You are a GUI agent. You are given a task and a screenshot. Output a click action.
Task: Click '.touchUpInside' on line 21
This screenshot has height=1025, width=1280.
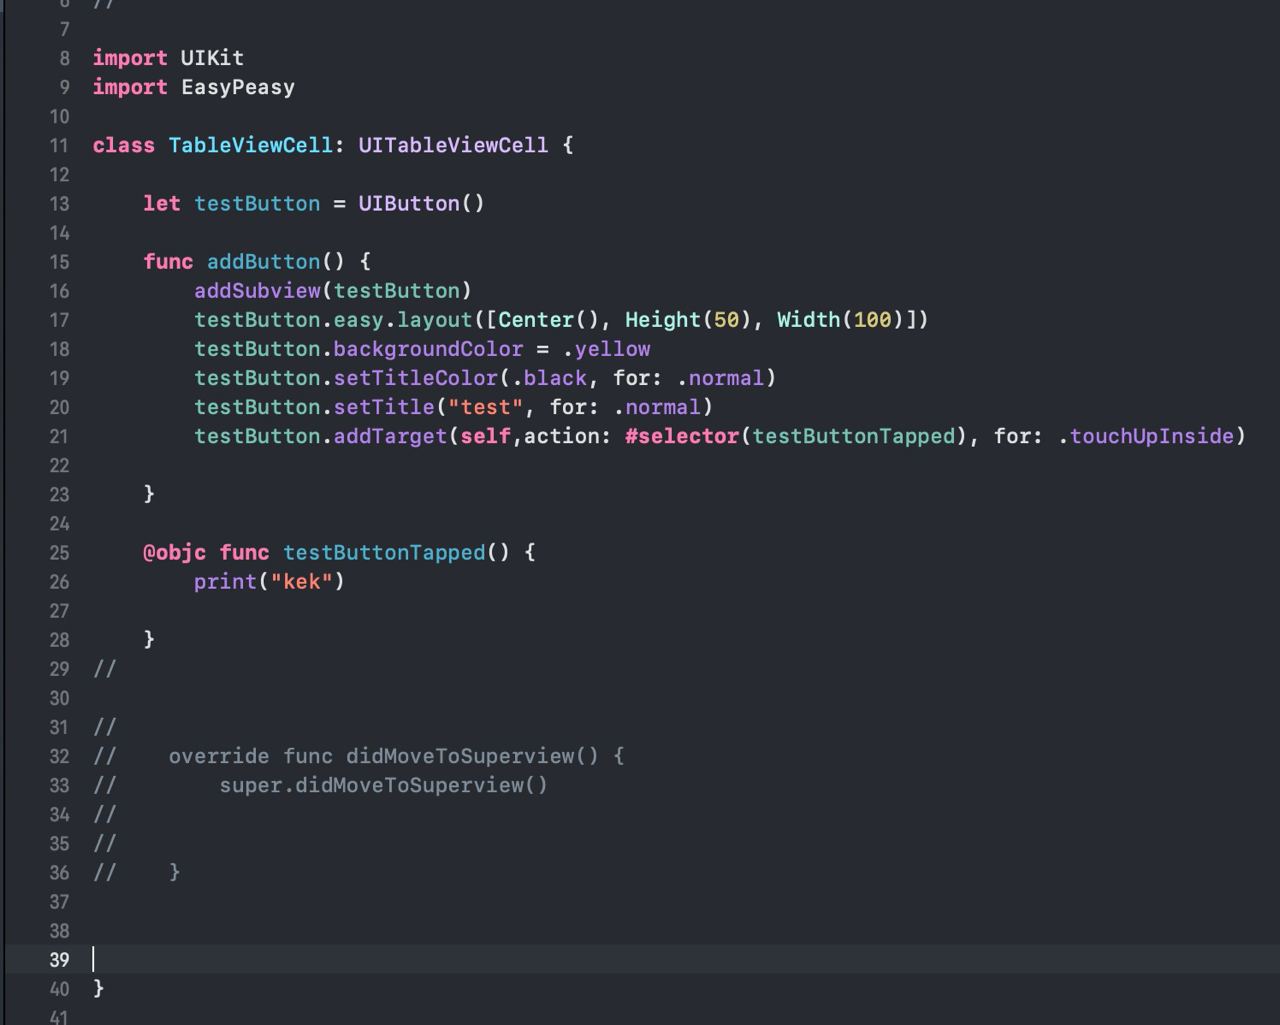(x=1146, y=435)
